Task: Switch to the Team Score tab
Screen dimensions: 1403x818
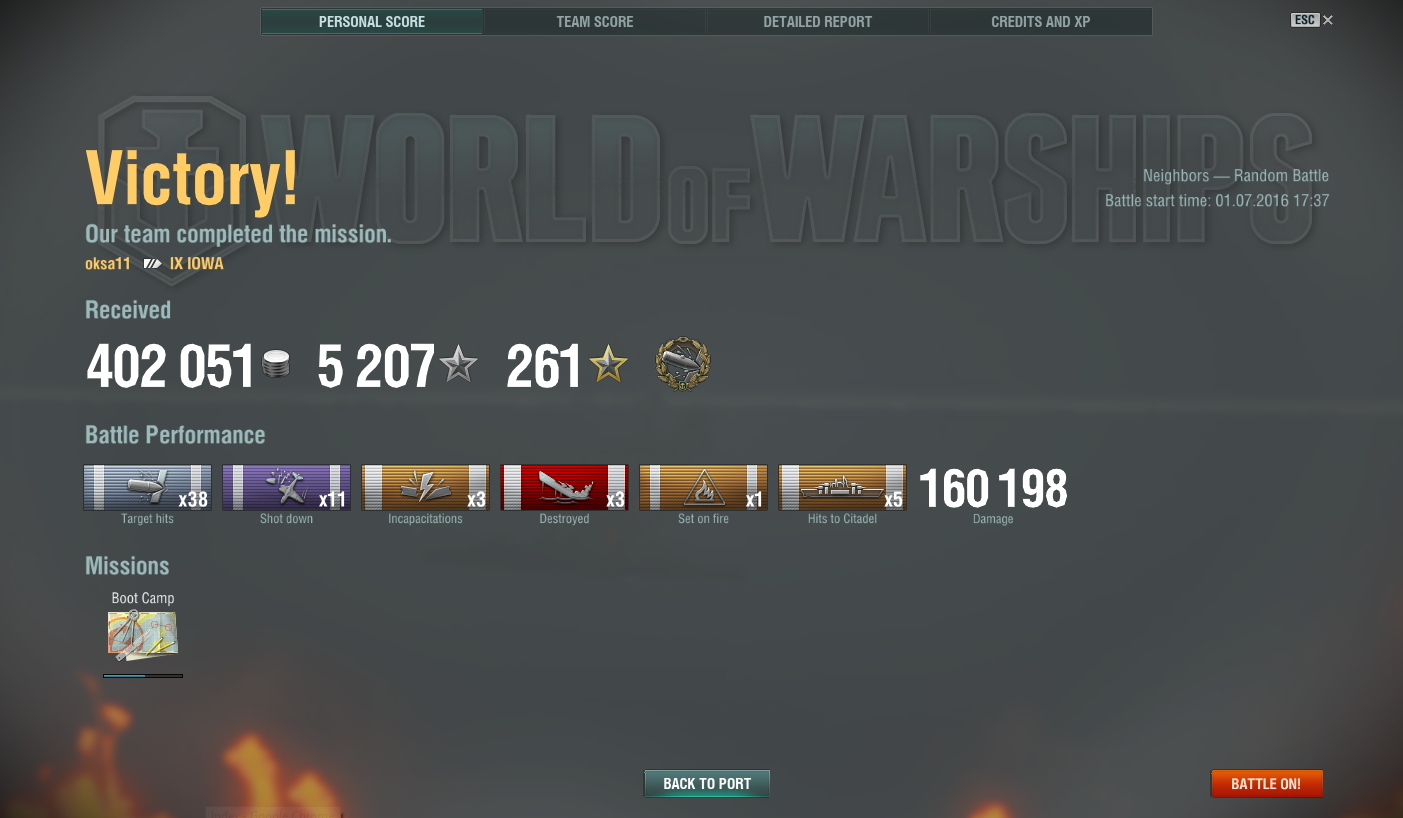Action: [595, 21]
